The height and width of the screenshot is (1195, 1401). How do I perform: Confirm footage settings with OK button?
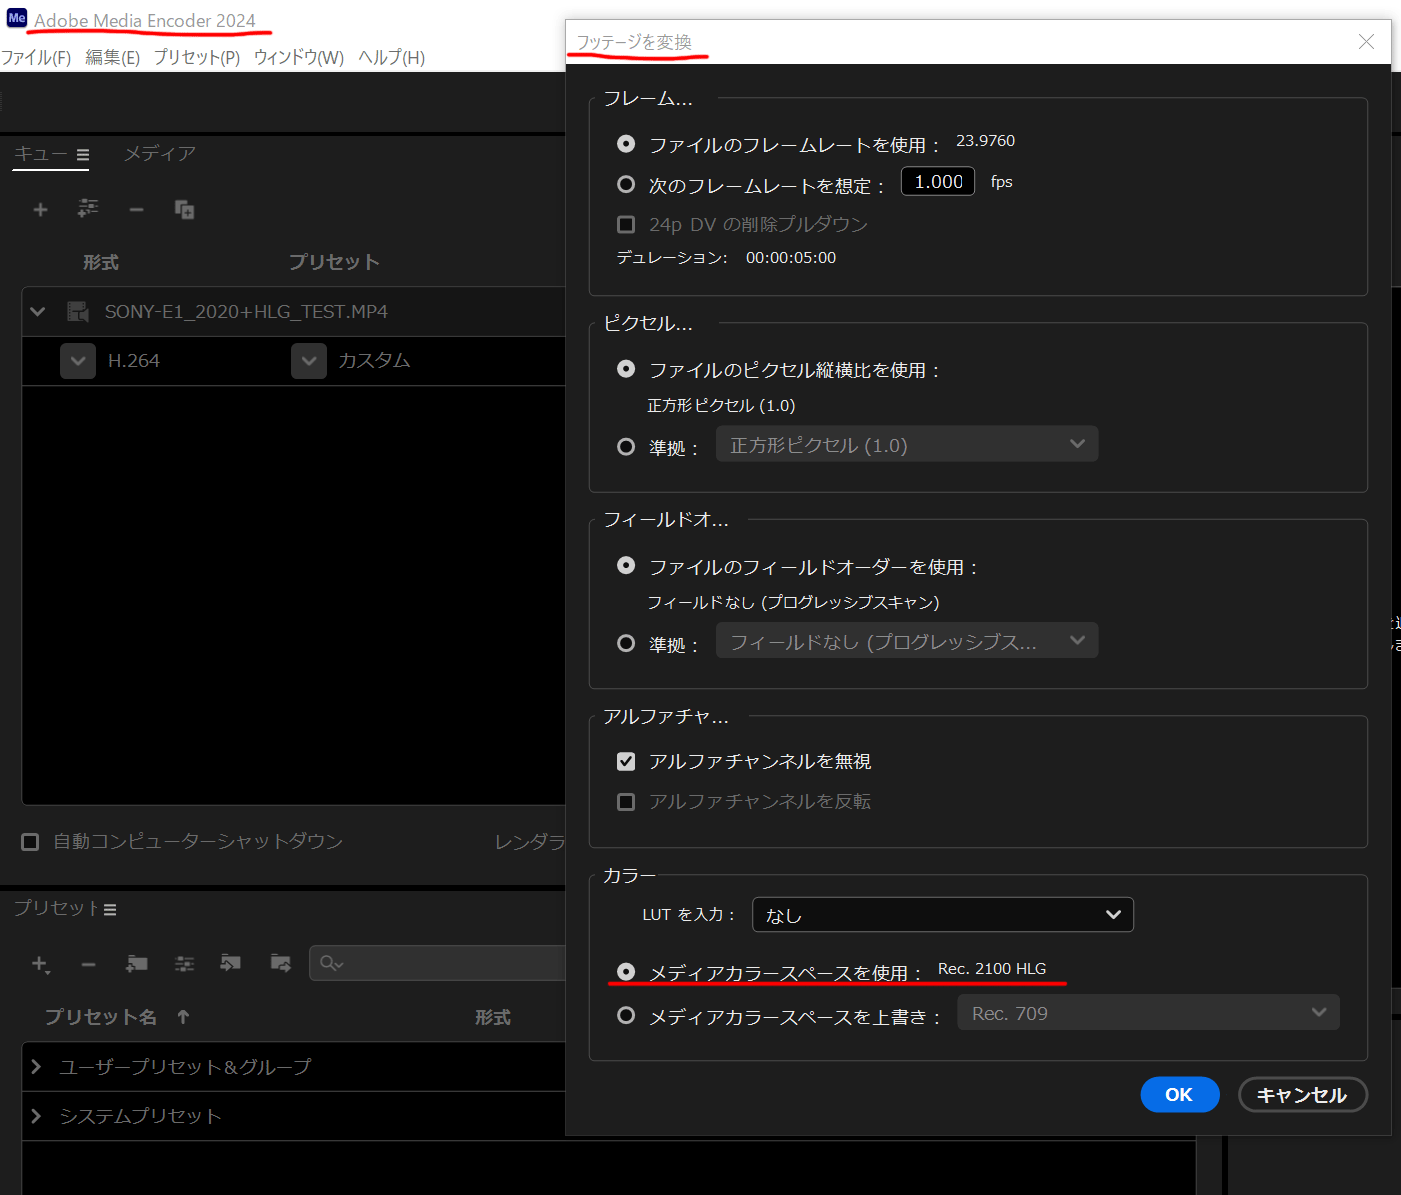1179,1094
